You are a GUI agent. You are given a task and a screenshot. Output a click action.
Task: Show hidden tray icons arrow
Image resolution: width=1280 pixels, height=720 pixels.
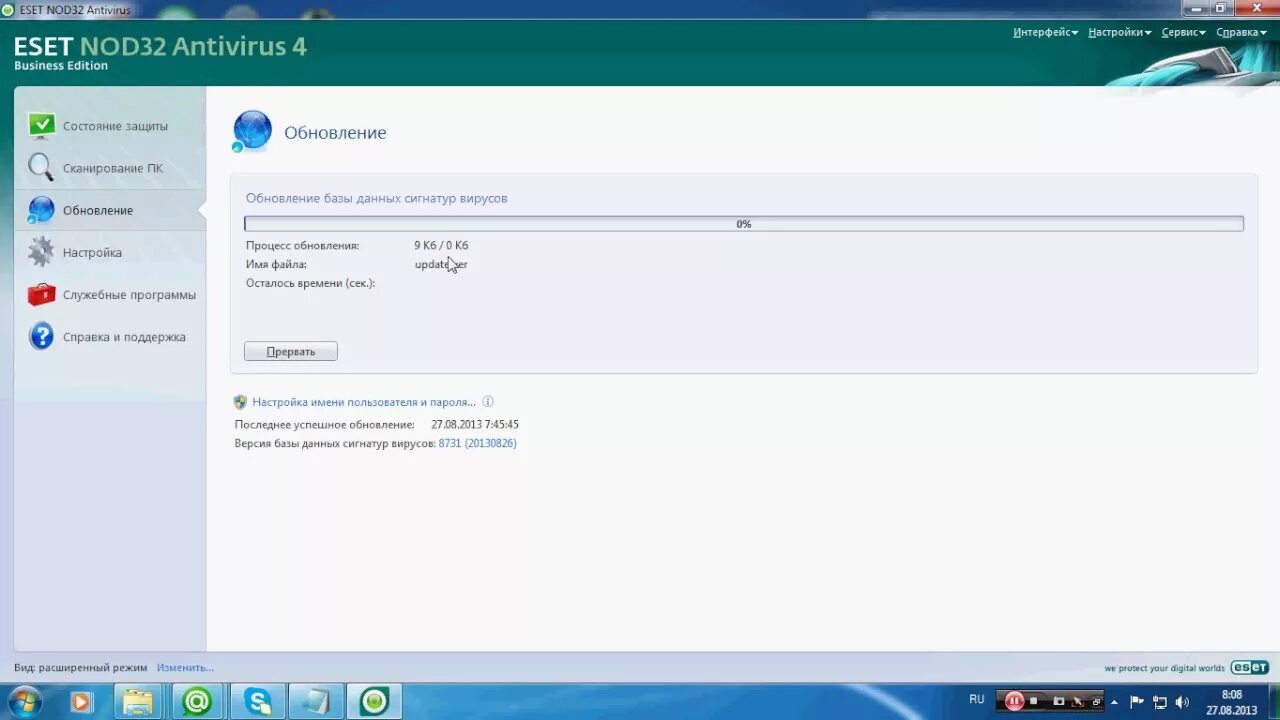1114,702
